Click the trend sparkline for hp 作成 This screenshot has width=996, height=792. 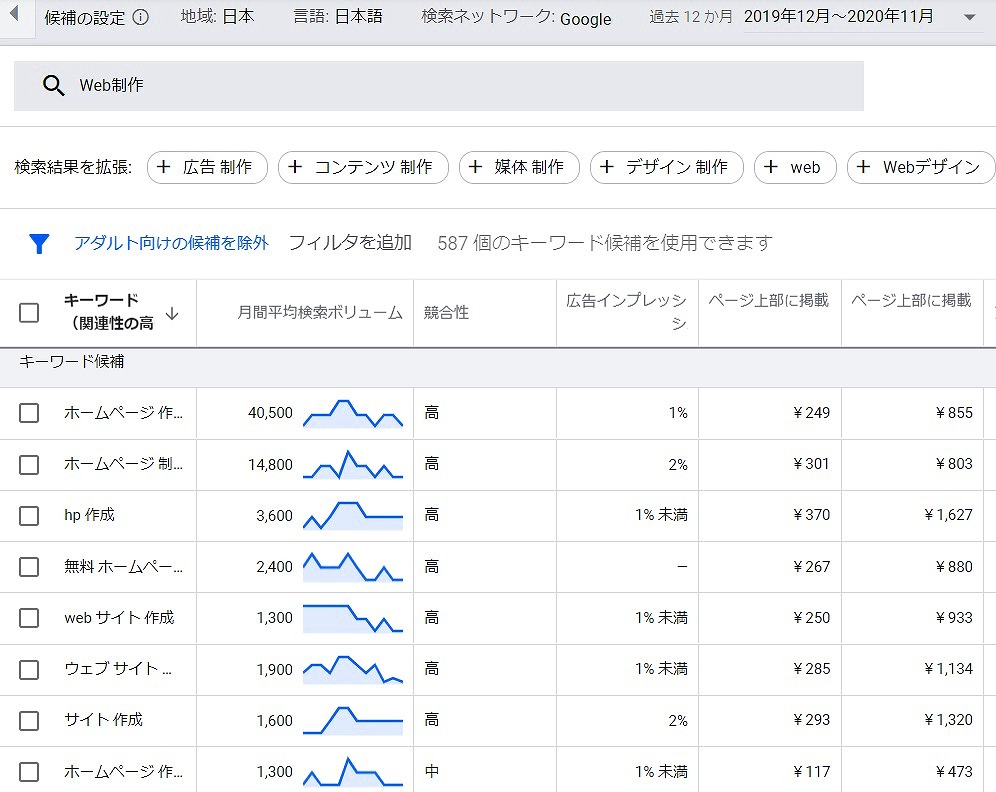click(x=352, y=516)
